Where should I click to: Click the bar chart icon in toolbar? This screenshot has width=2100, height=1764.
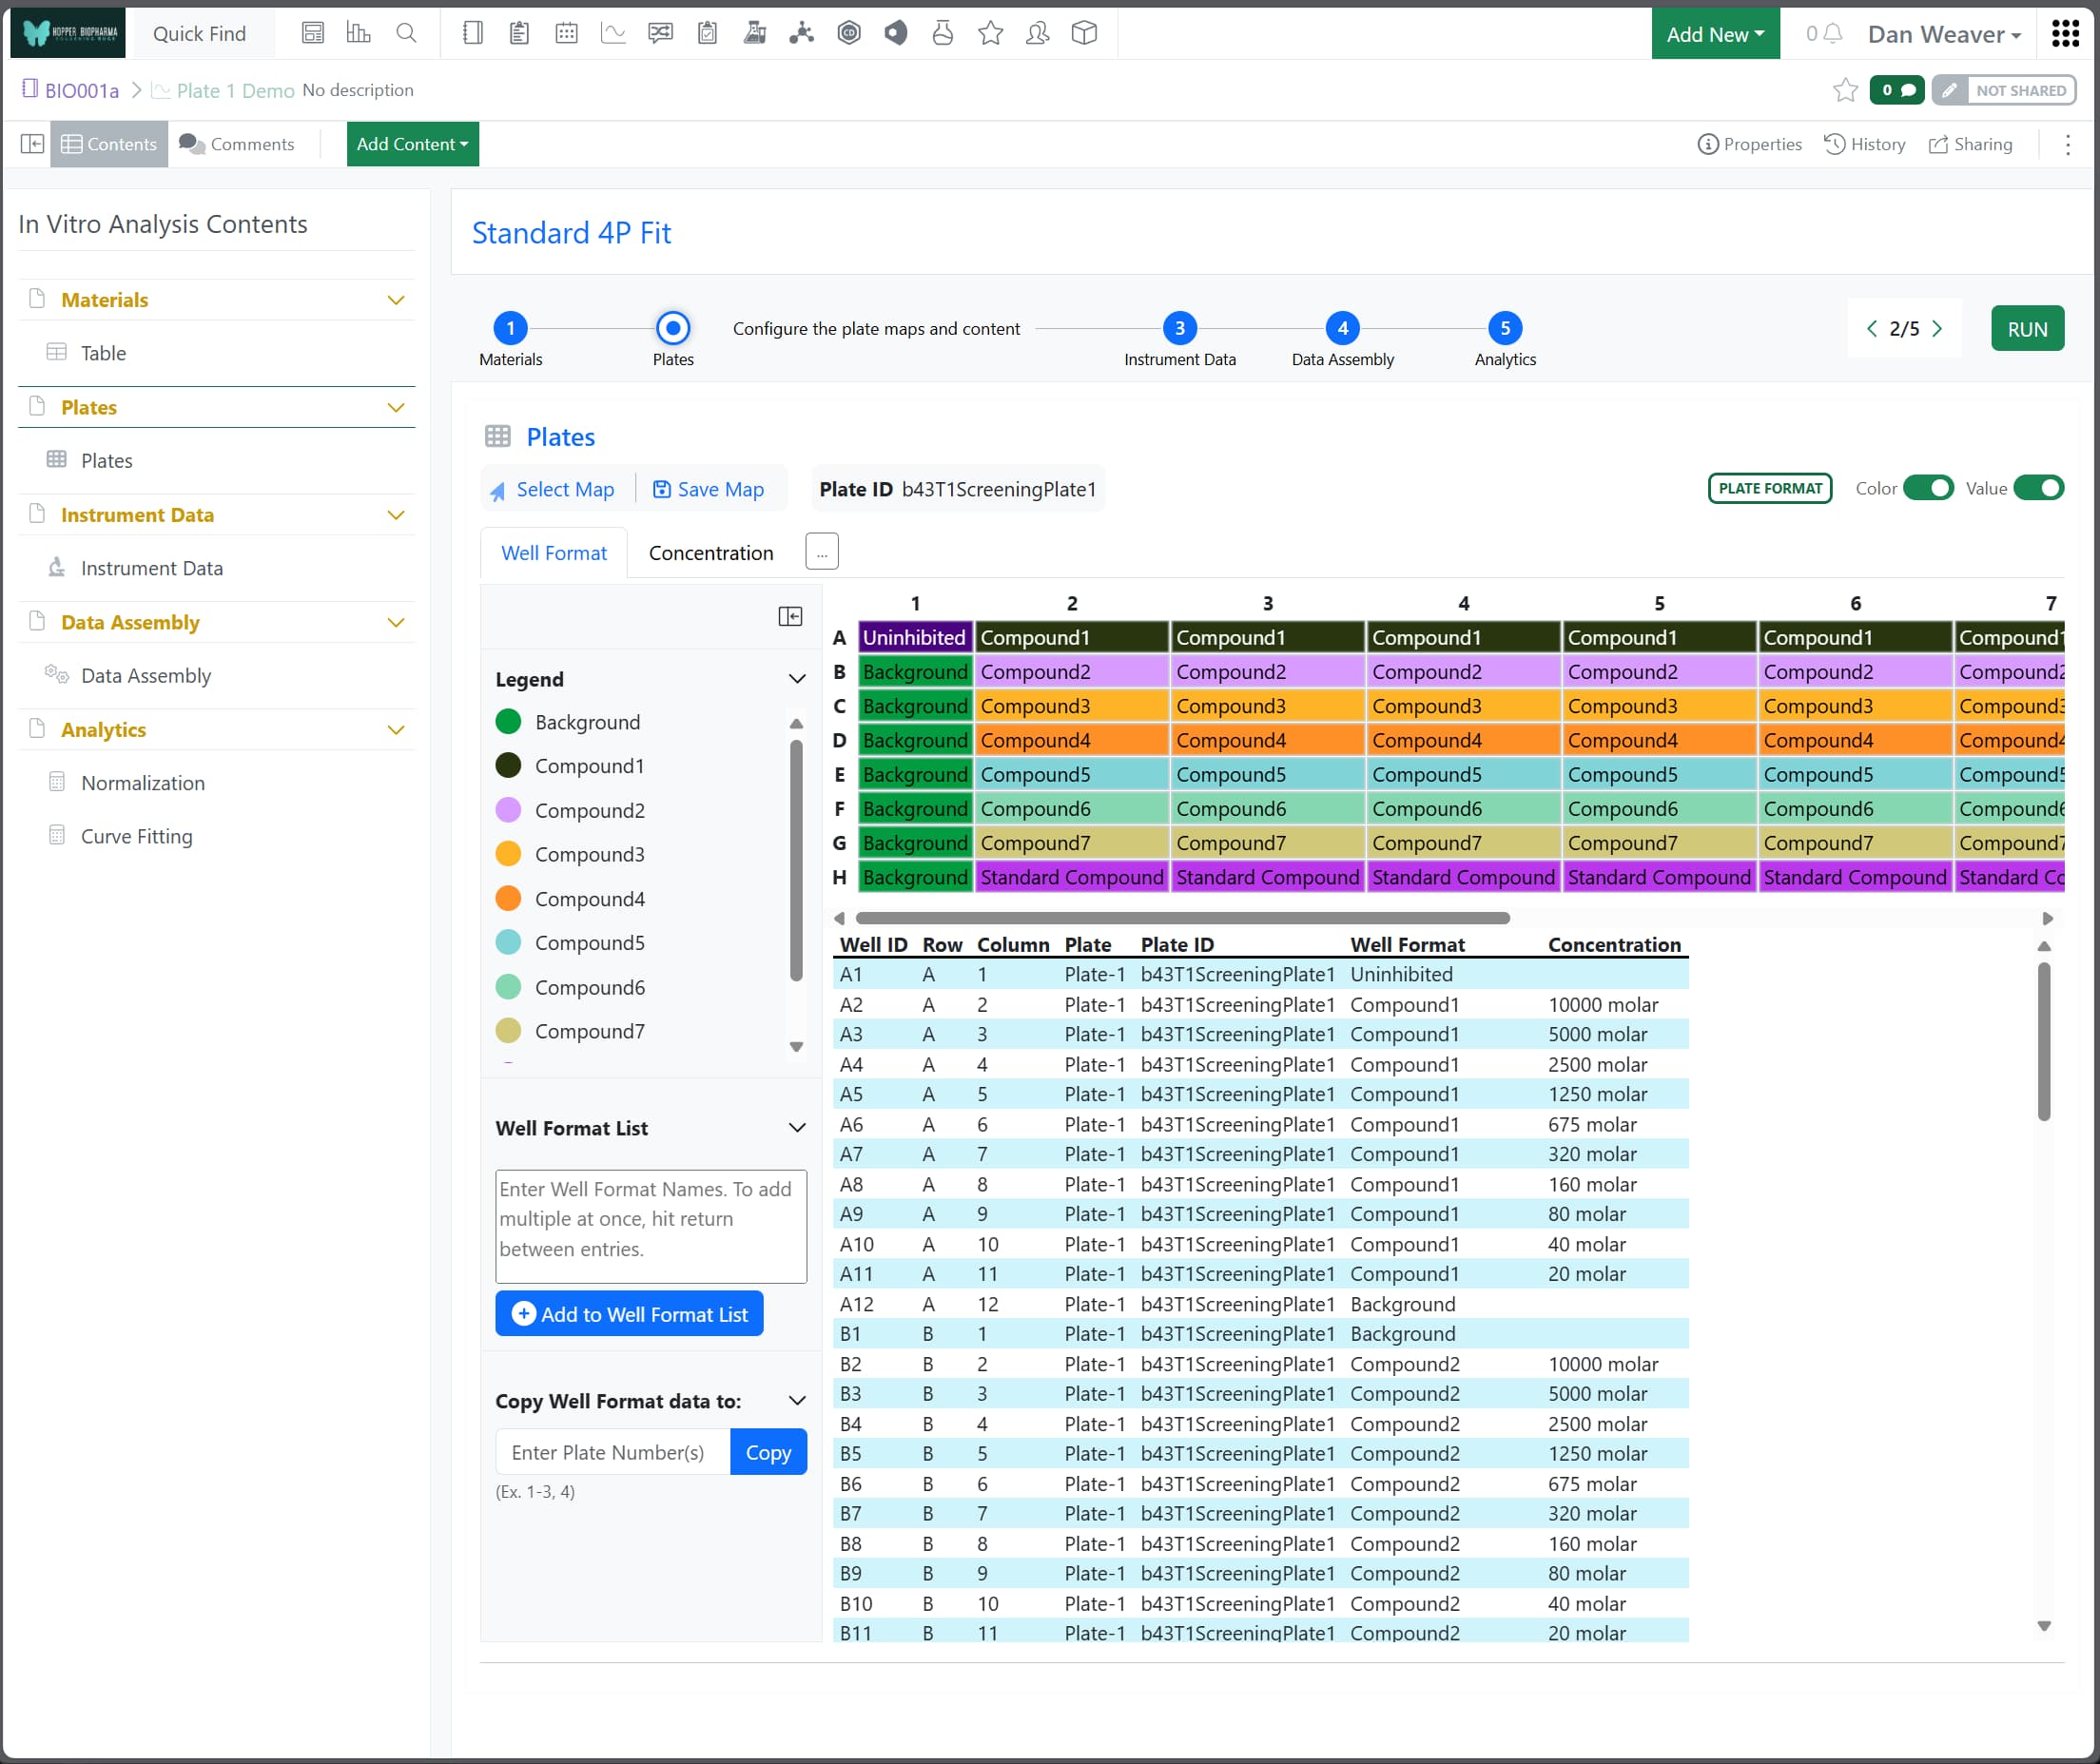pos(358,33)
